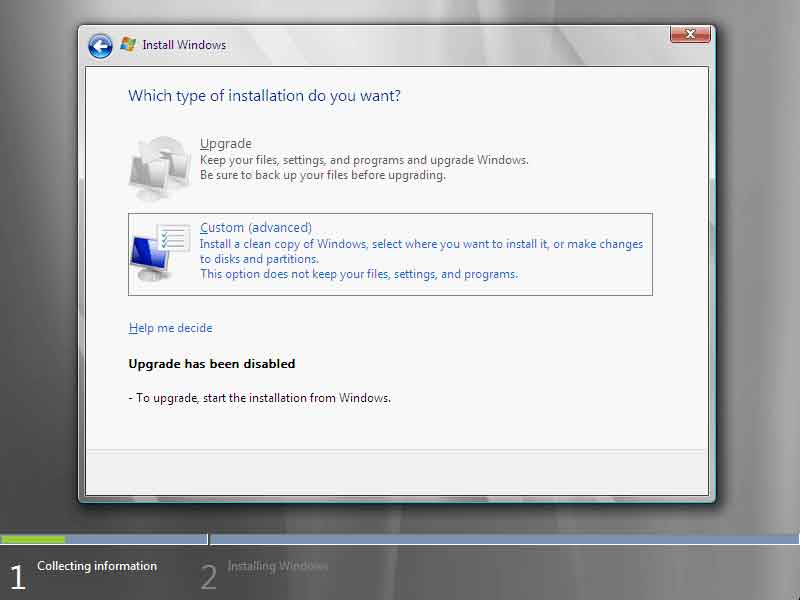Click the "Upgrade has been disabled" message

[212, 364]
